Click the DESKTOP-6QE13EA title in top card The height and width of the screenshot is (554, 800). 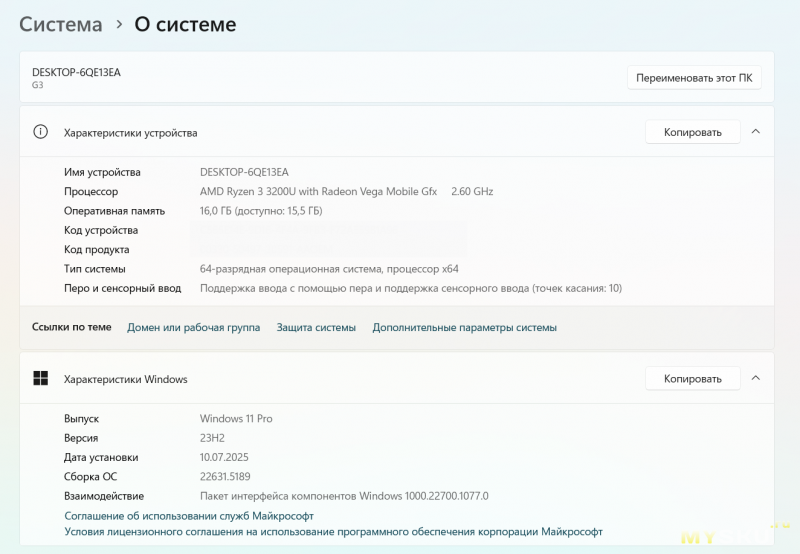(76, 72)
